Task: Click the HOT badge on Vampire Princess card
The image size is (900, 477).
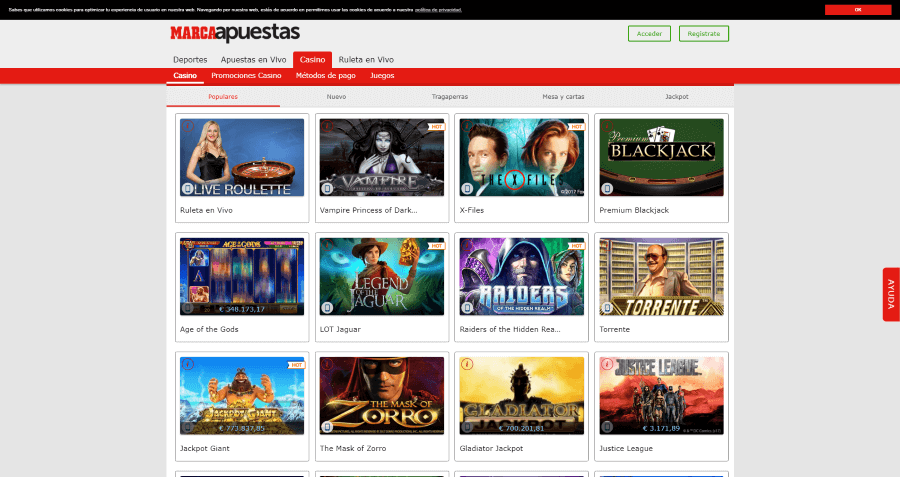Action: click(436, 127)
